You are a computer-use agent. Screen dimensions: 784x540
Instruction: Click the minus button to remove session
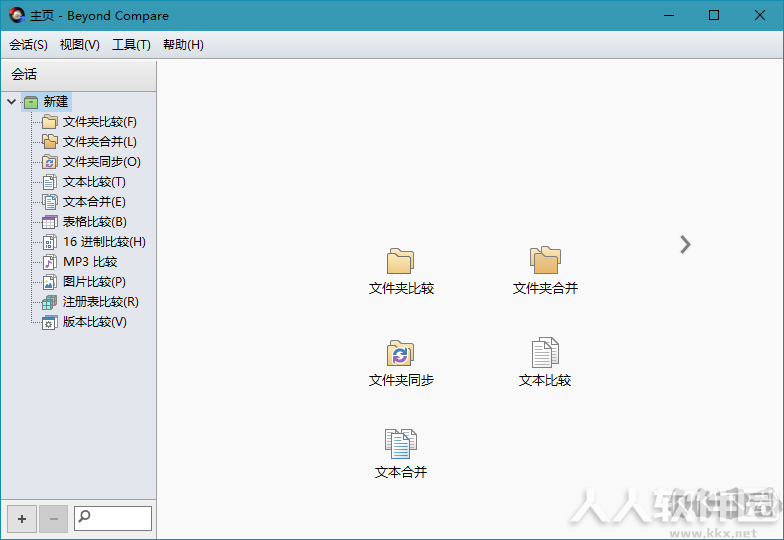[54, 518]
